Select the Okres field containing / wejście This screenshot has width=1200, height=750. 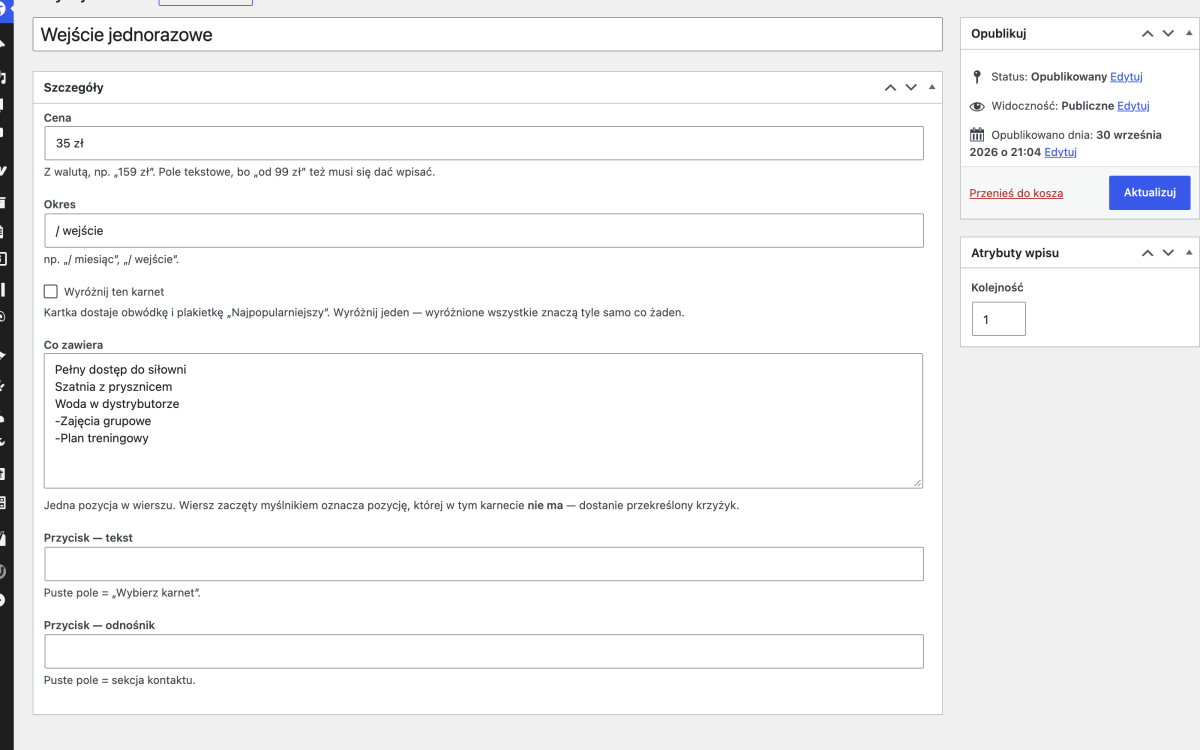pos(484,230)
